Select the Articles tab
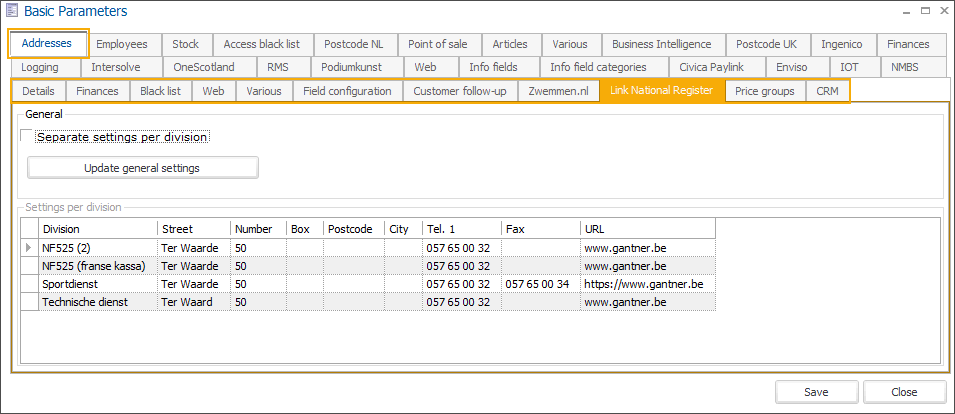The image size is (955, 414). pos(510,44)
